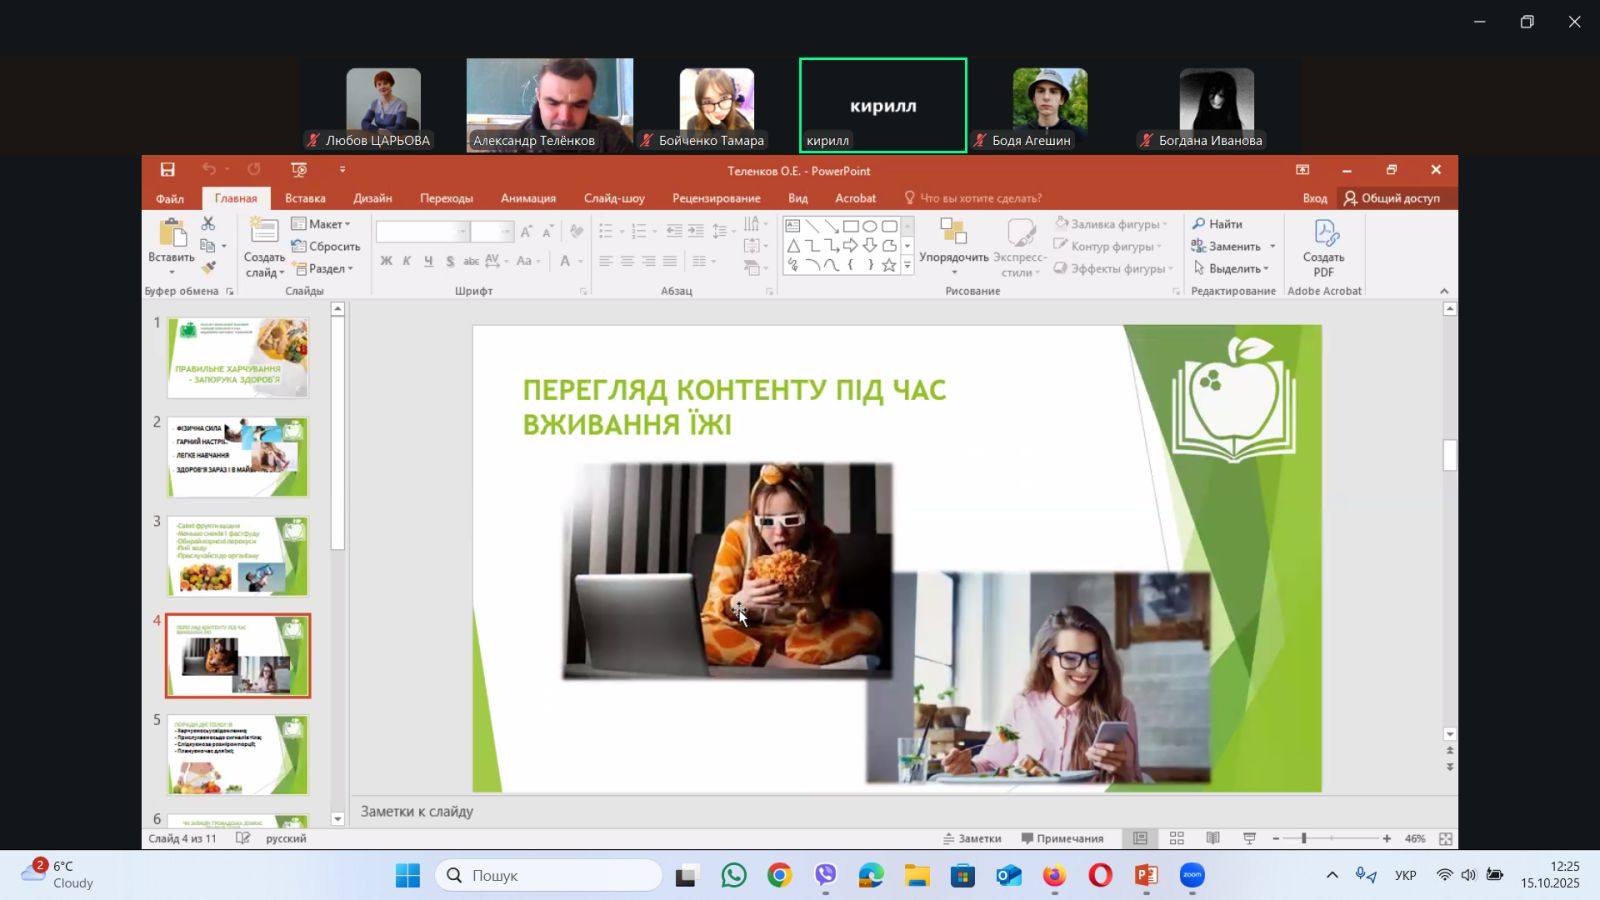Toggle italic formatting button К
Screen dimensions: 1600x900
click(x=407, y=261)
